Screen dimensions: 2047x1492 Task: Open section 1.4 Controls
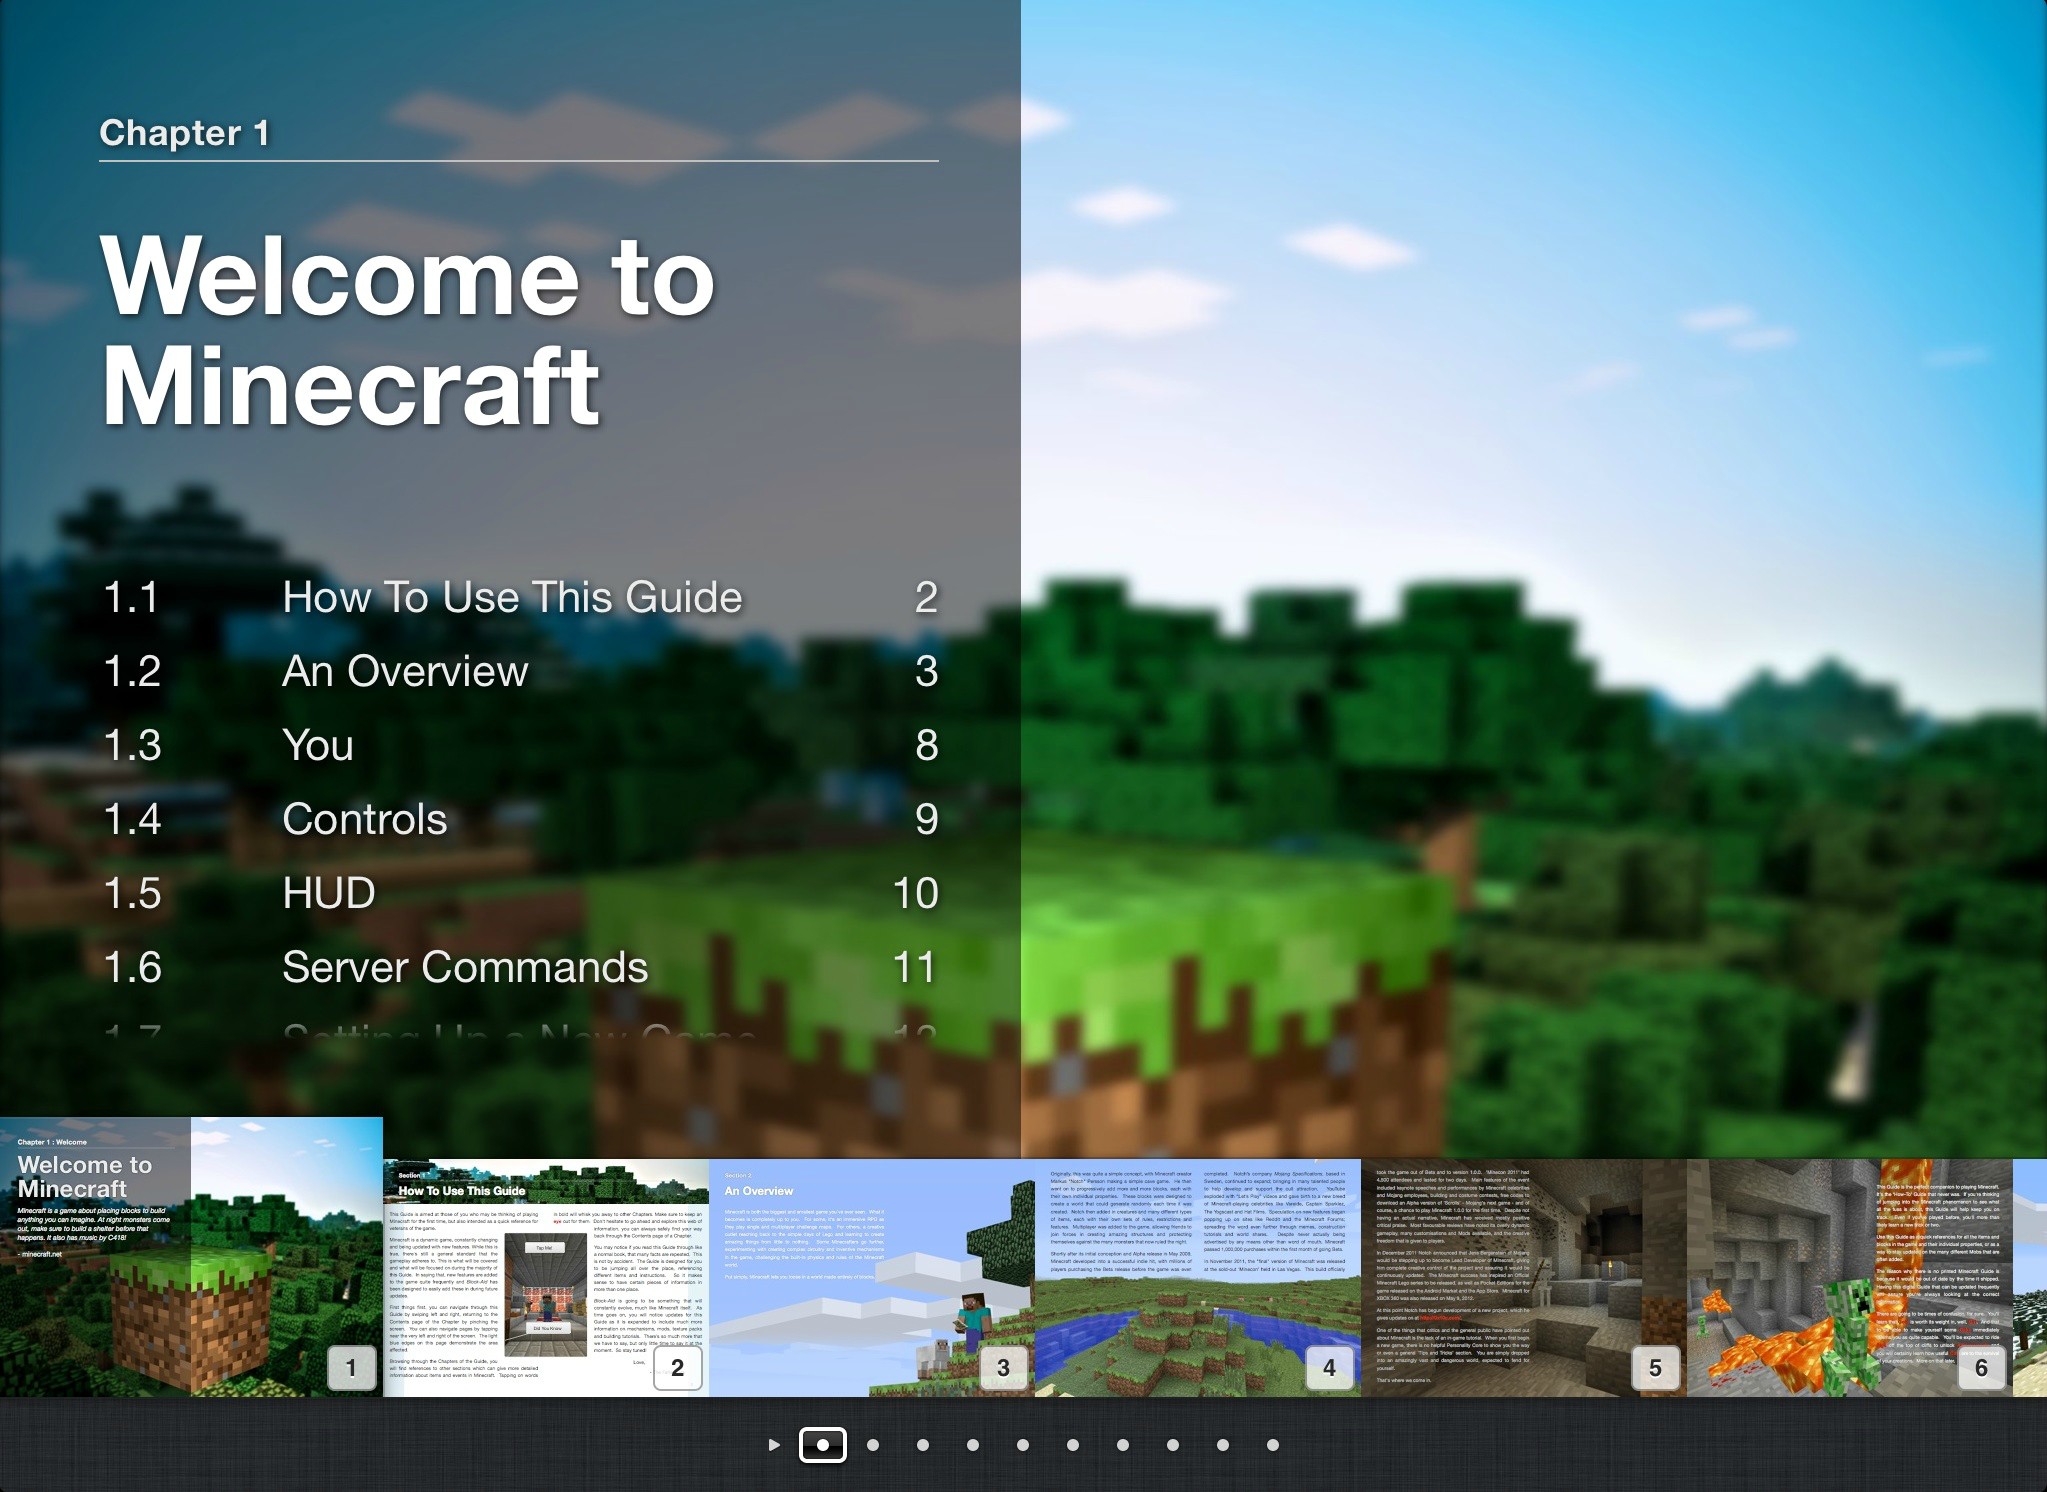pyautogui.click(x=520, y=819)
